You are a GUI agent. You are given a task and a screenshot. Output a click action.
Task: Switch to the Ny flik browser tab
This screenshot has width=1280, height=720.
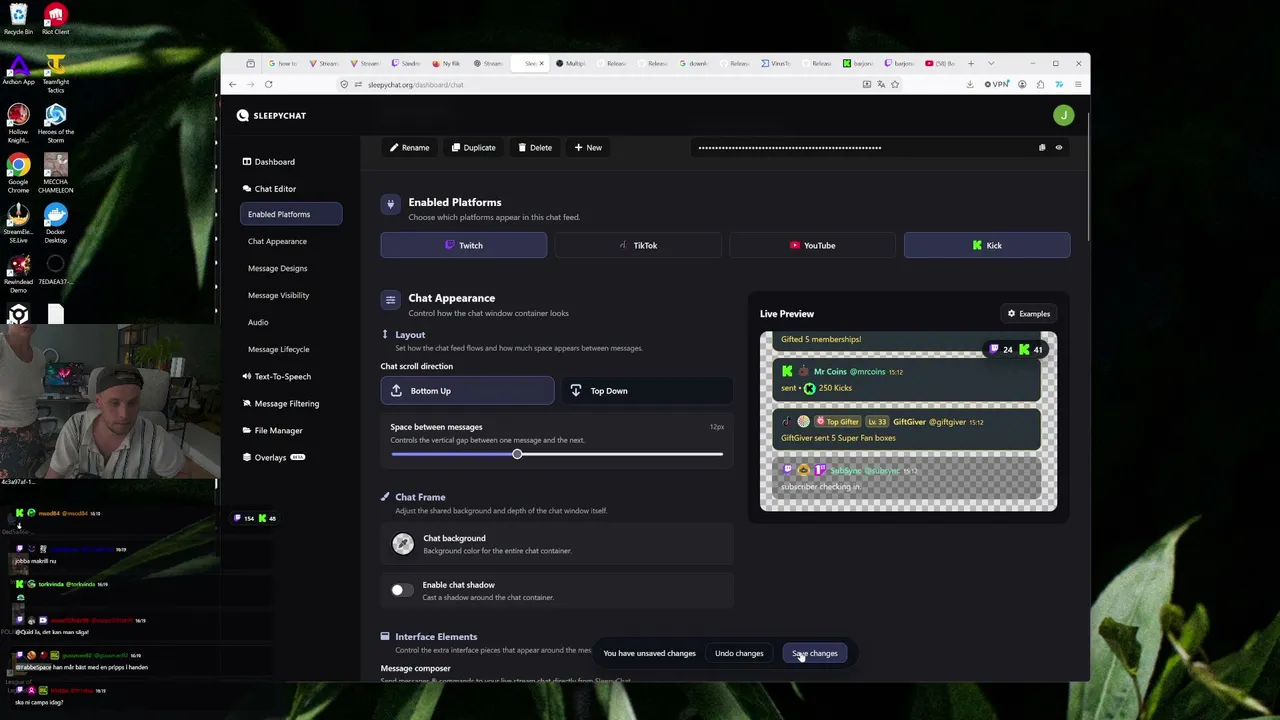(449, 63)
